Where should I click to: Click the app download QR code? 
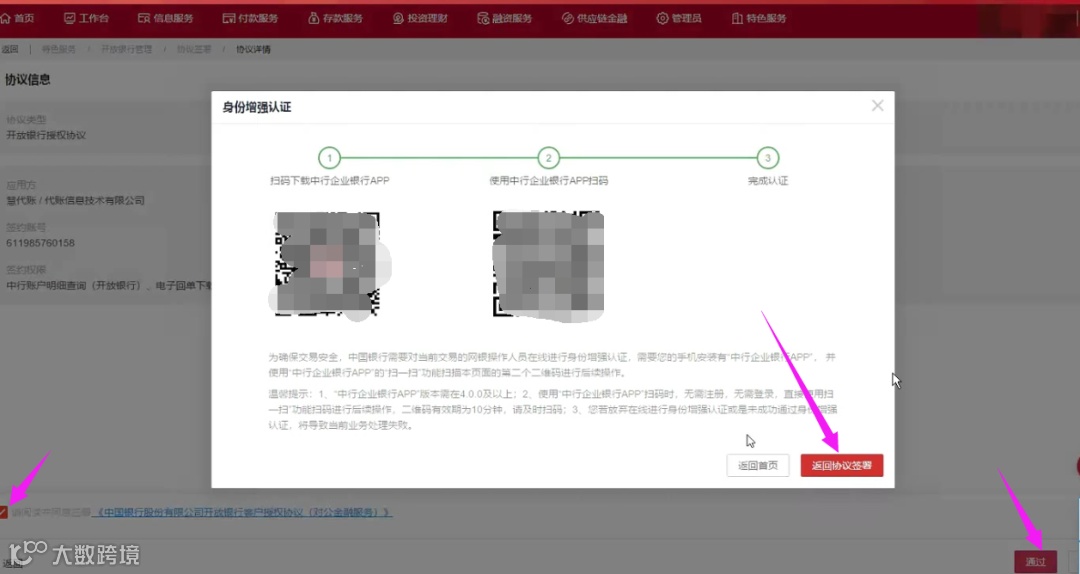click(x=328, y=264)
